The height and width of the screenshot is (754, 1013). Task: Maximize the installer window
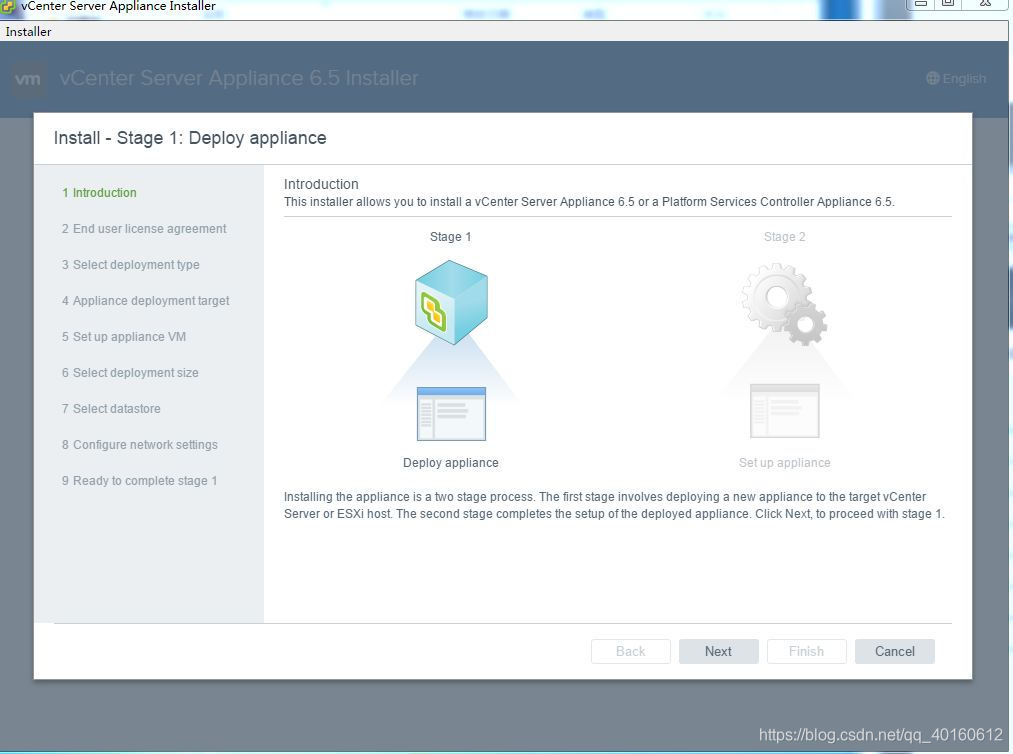click(x=948, y=3)
